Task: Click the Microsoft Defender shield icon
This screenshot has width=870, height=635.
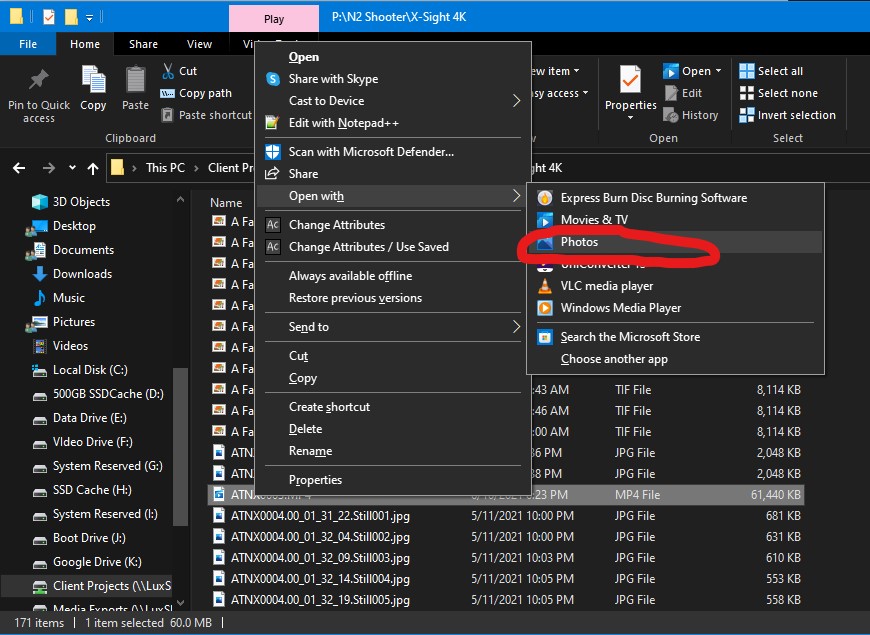Action: pyautogui.click(x=272, y=152)
